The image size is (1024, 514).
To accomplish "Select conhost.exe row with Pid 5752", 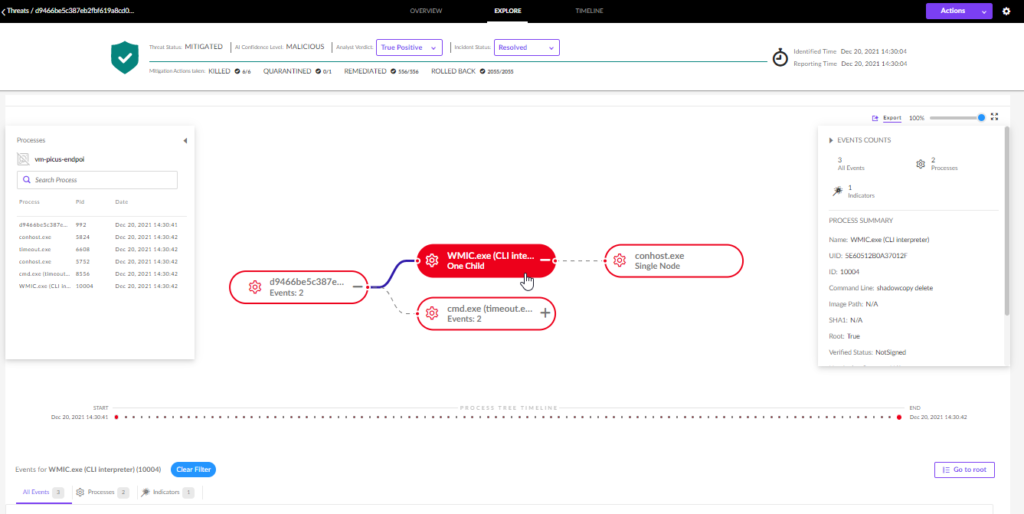I will coord(101,261).
